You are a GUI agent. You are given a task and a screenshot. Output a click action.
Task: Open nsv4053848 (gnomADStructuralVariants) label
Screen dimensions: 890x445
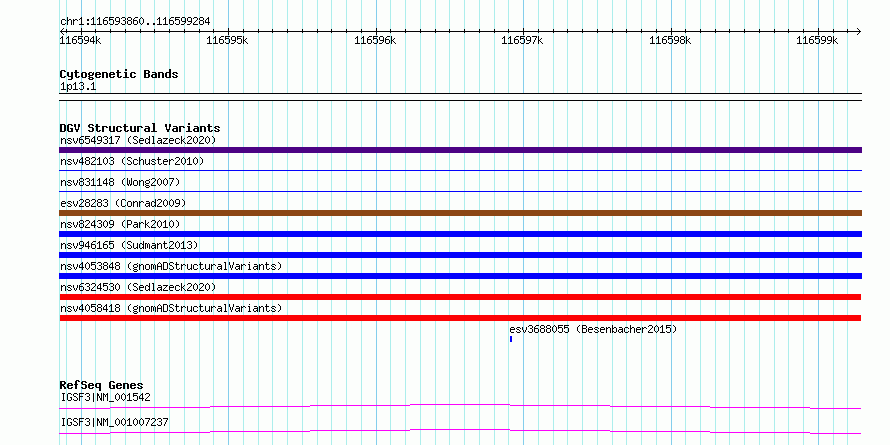click(171, 266)
